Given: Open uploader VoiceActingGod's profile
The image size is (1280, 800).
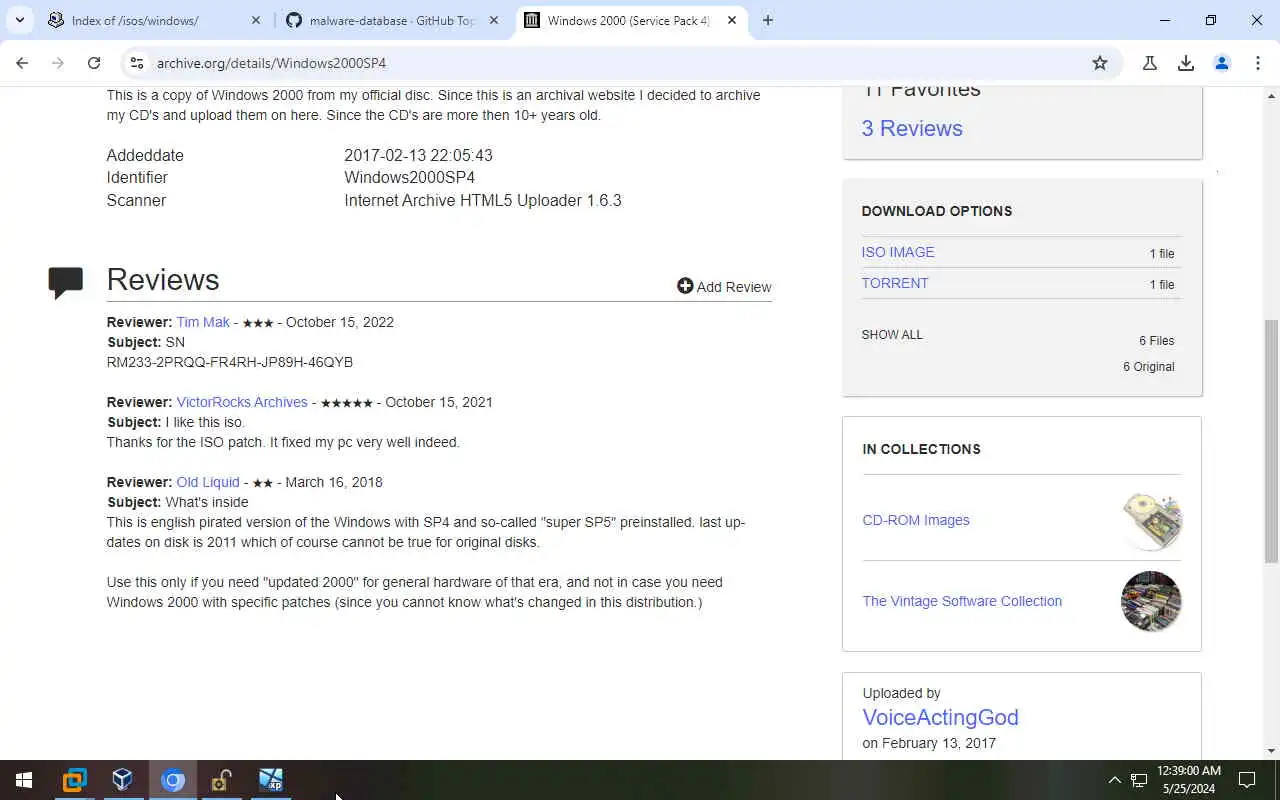Looking at the screenshot, I should (x=940, y=717).
